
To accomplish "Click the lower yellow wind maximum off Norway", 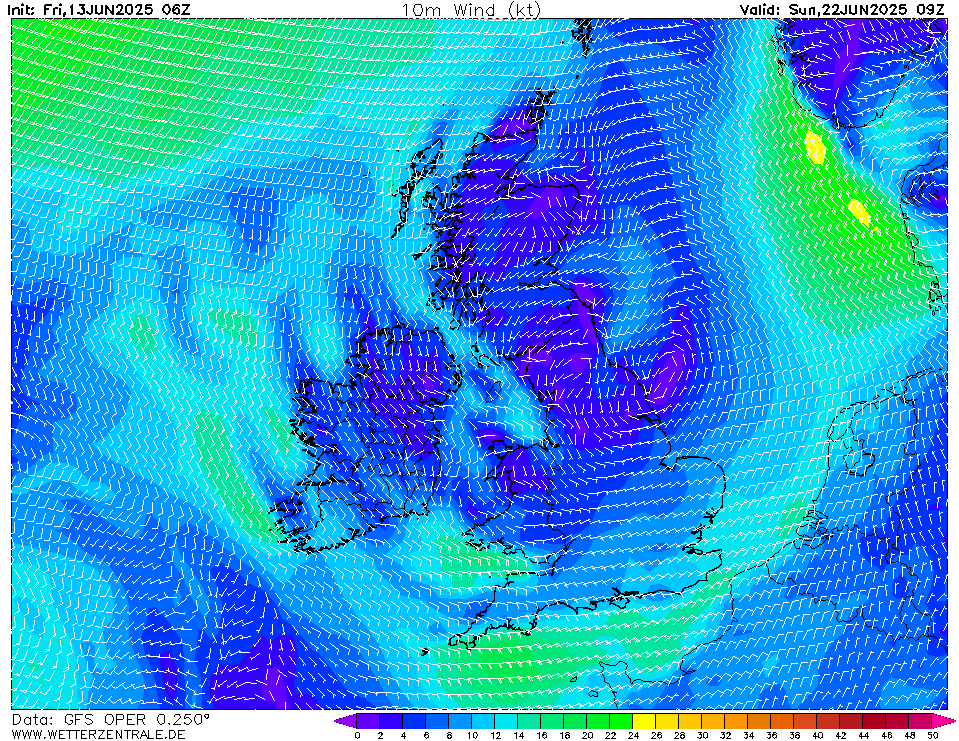I will pos(859,213).
